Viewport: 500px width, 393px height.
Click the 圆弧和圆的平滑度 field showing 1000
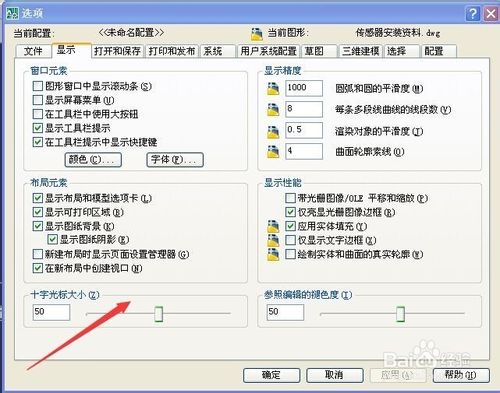(x=304, y=88)
